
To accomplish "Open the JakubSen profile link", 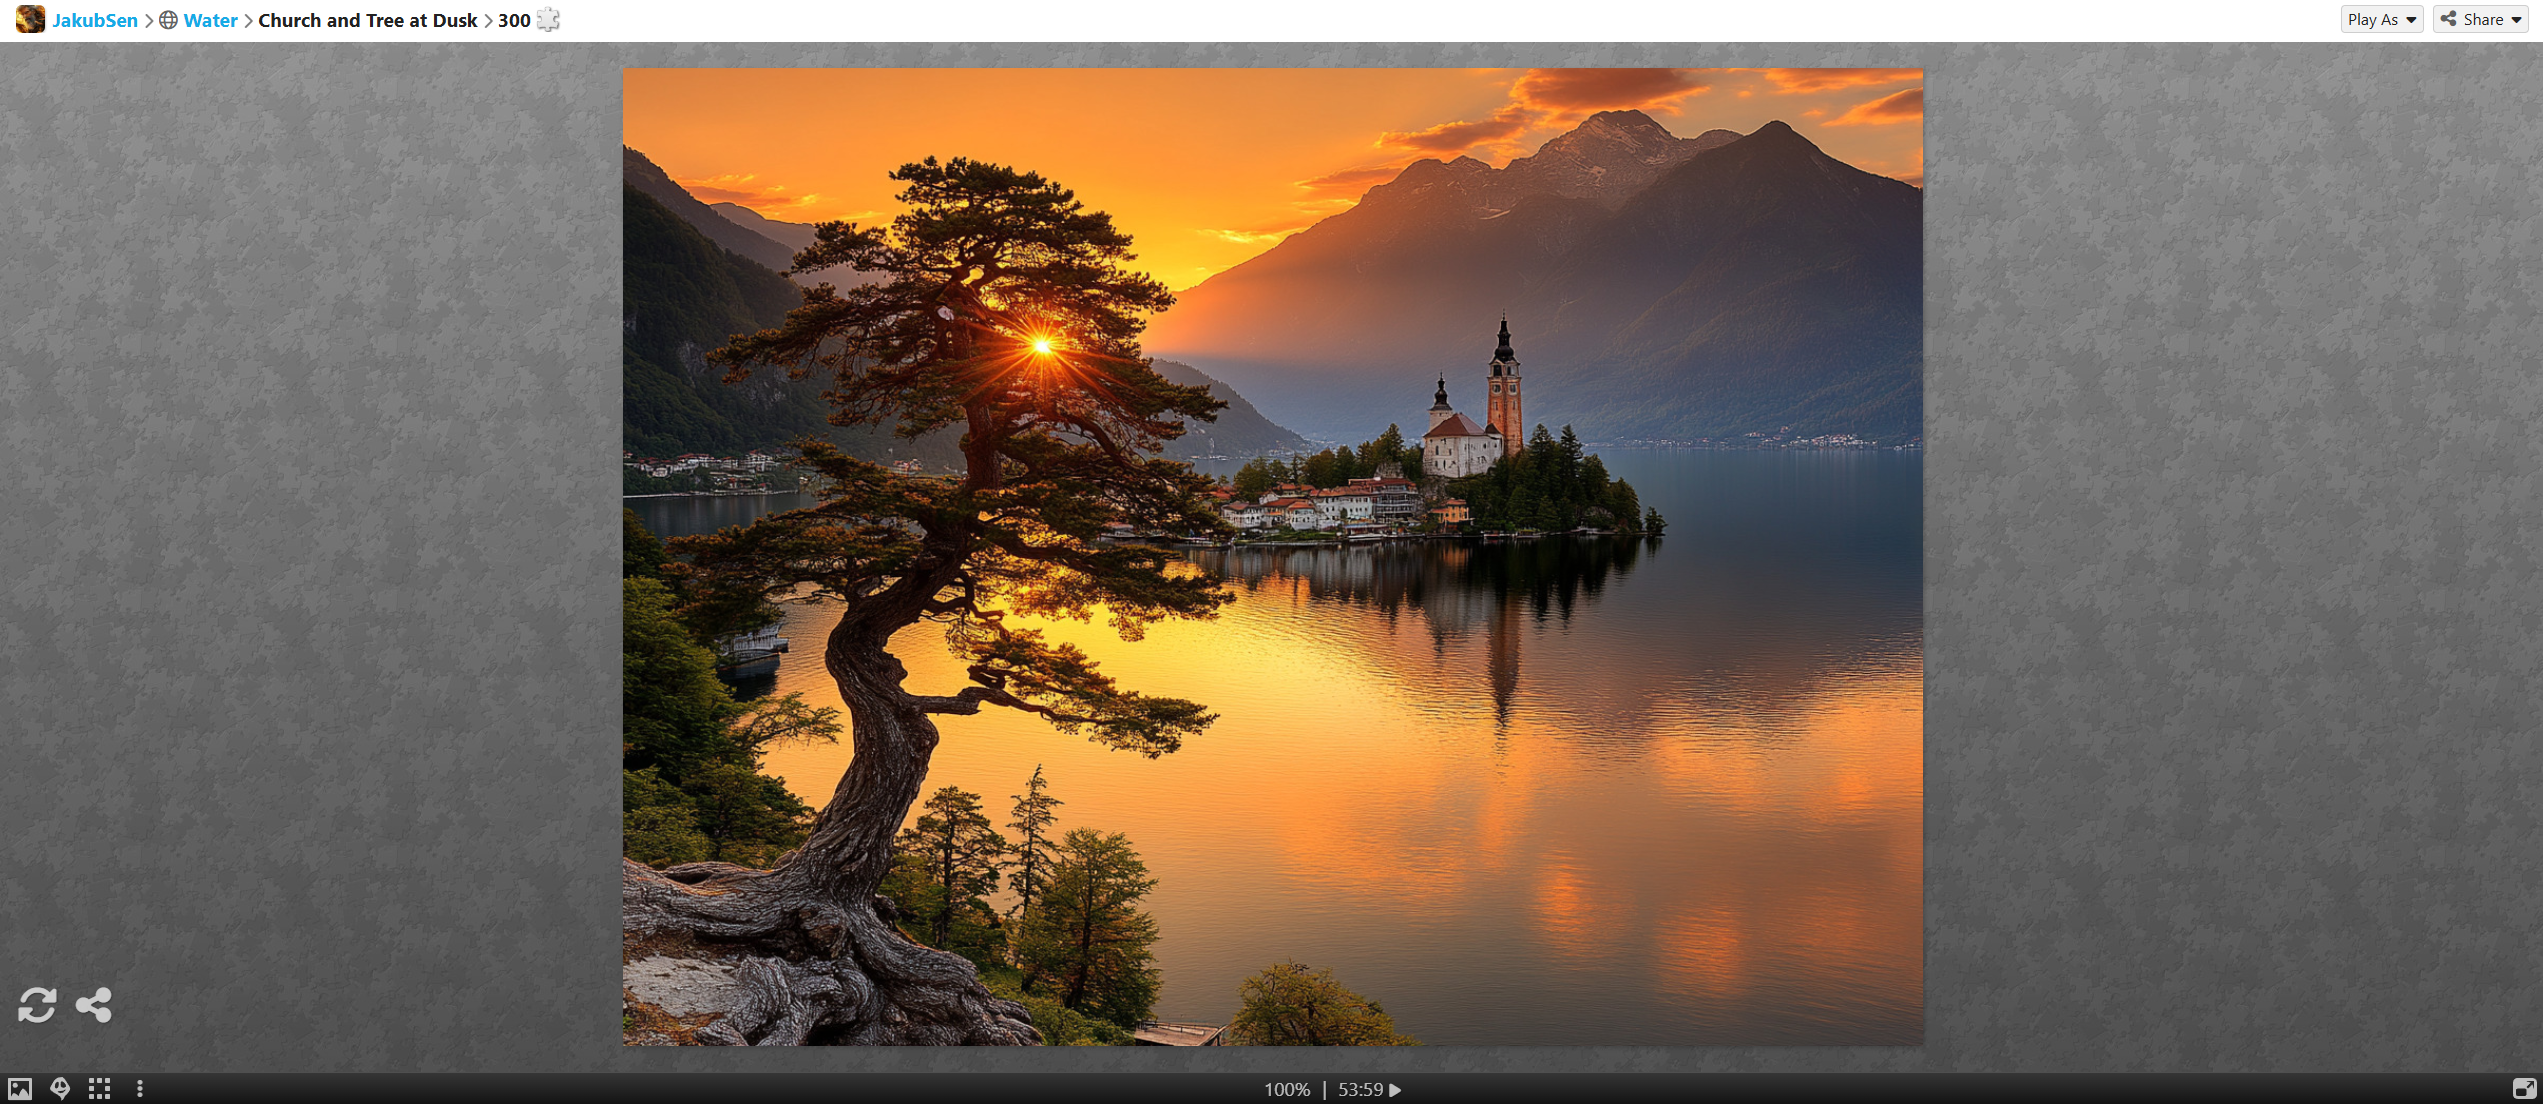I will tap(95, 20).
